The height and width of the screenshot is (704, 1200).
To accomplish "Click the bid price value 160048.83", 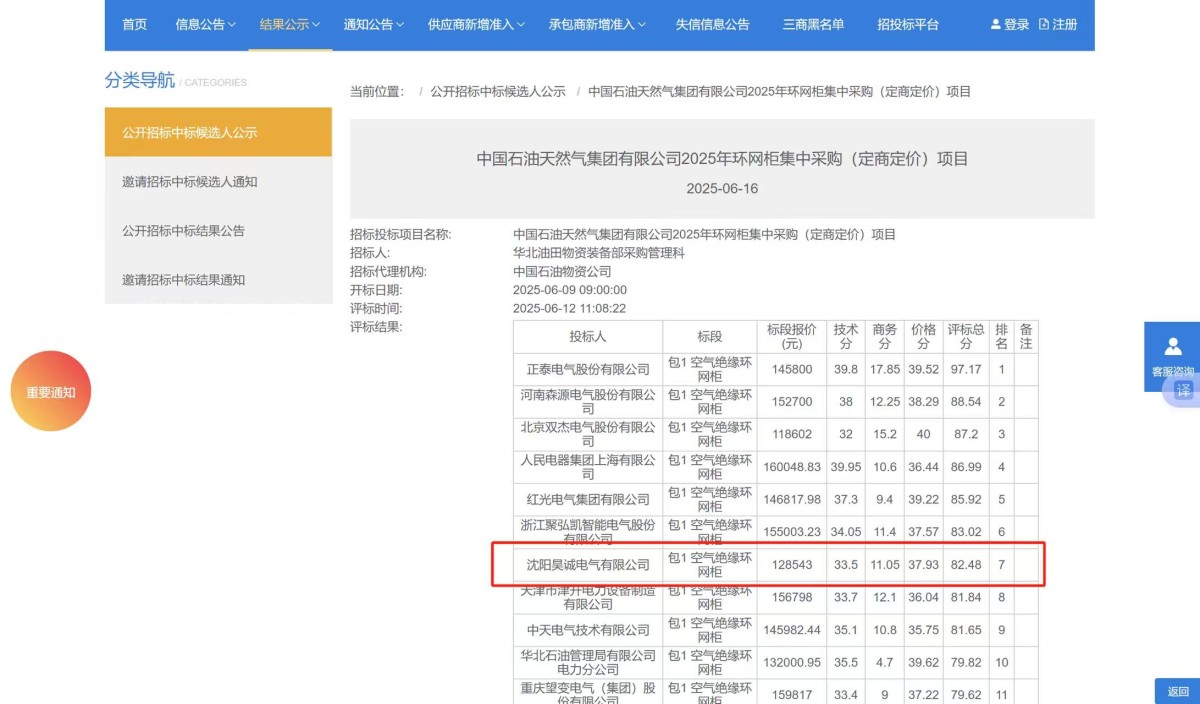I will point(792,467).
